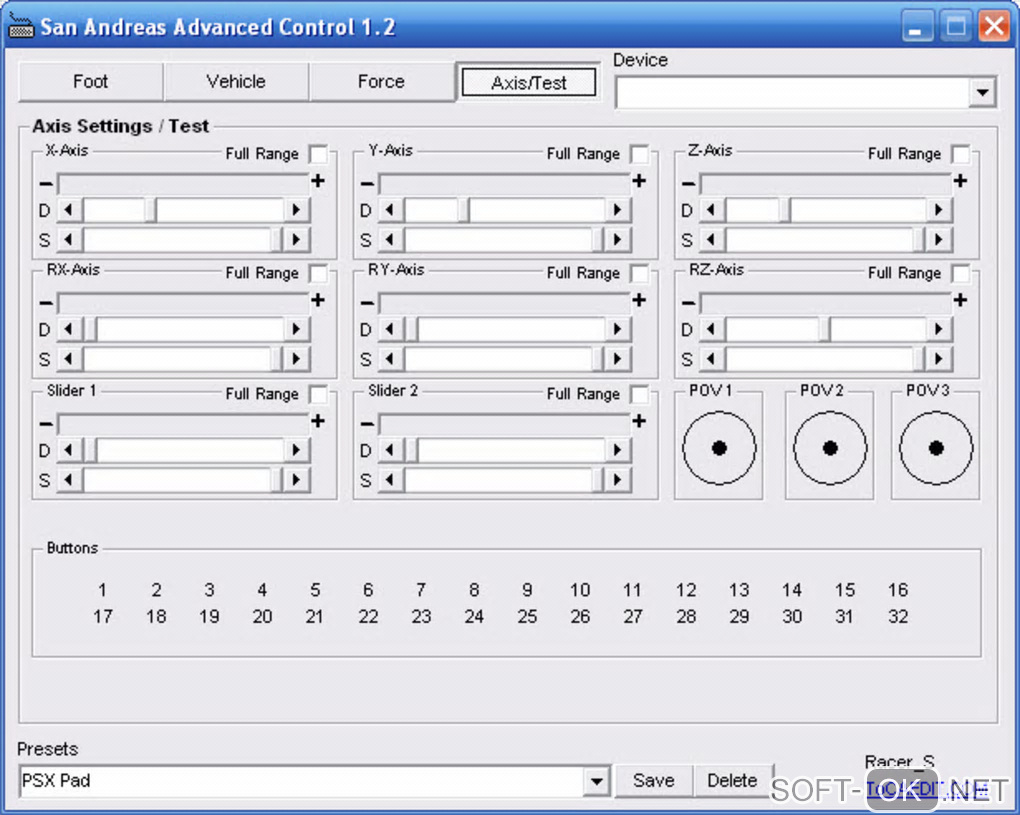The height and width of the screenshot is (815, 1020).
Task: Open the Vehicle tab
Action: (236, 82)
